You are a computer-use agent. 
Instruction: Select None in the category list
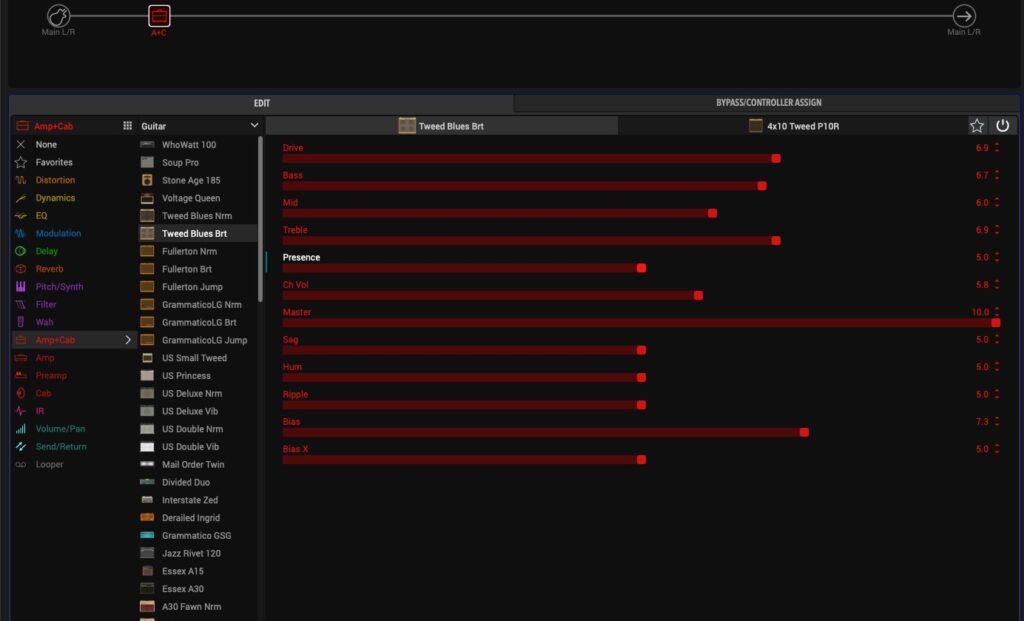(46, 144)
